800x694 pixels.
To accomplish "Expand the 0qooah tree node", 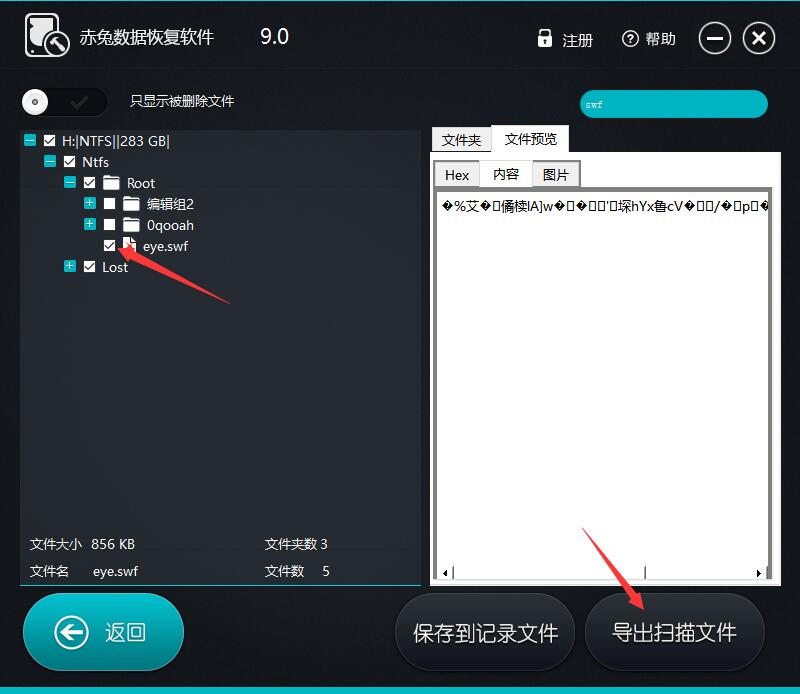I will (90, 225).
